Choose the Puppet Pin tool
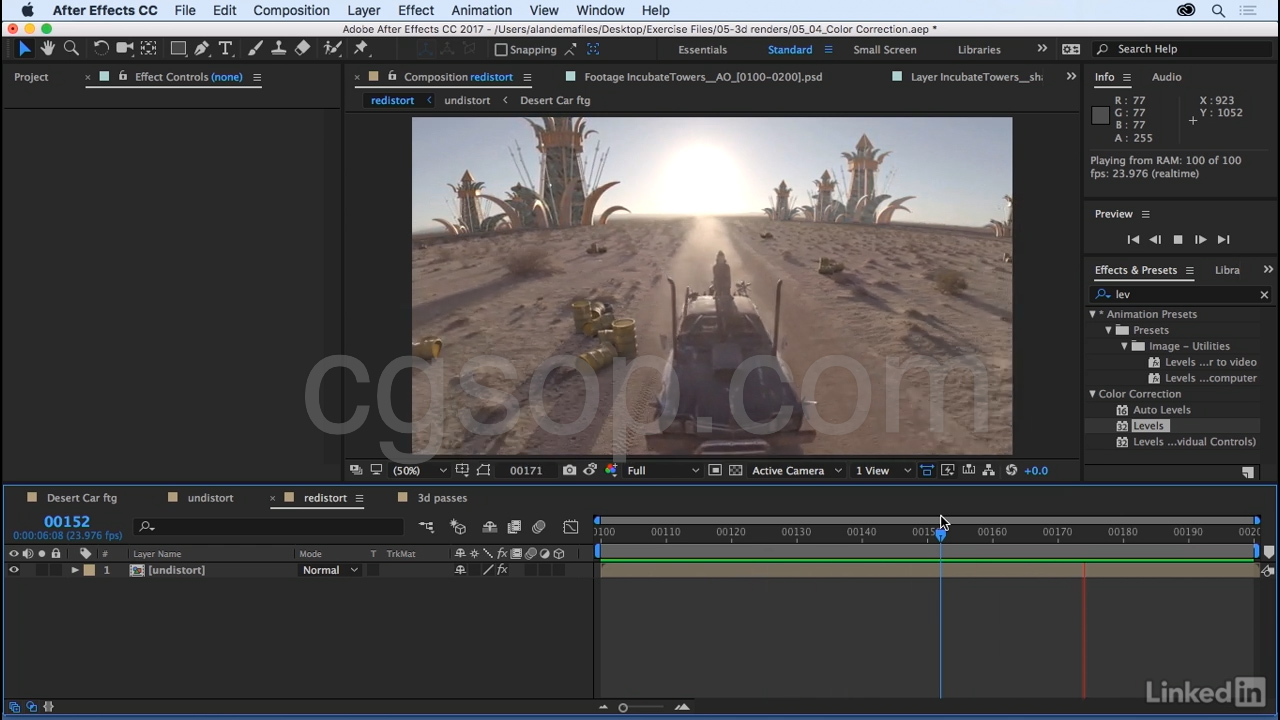The image size is (1280, 720). 361,48
